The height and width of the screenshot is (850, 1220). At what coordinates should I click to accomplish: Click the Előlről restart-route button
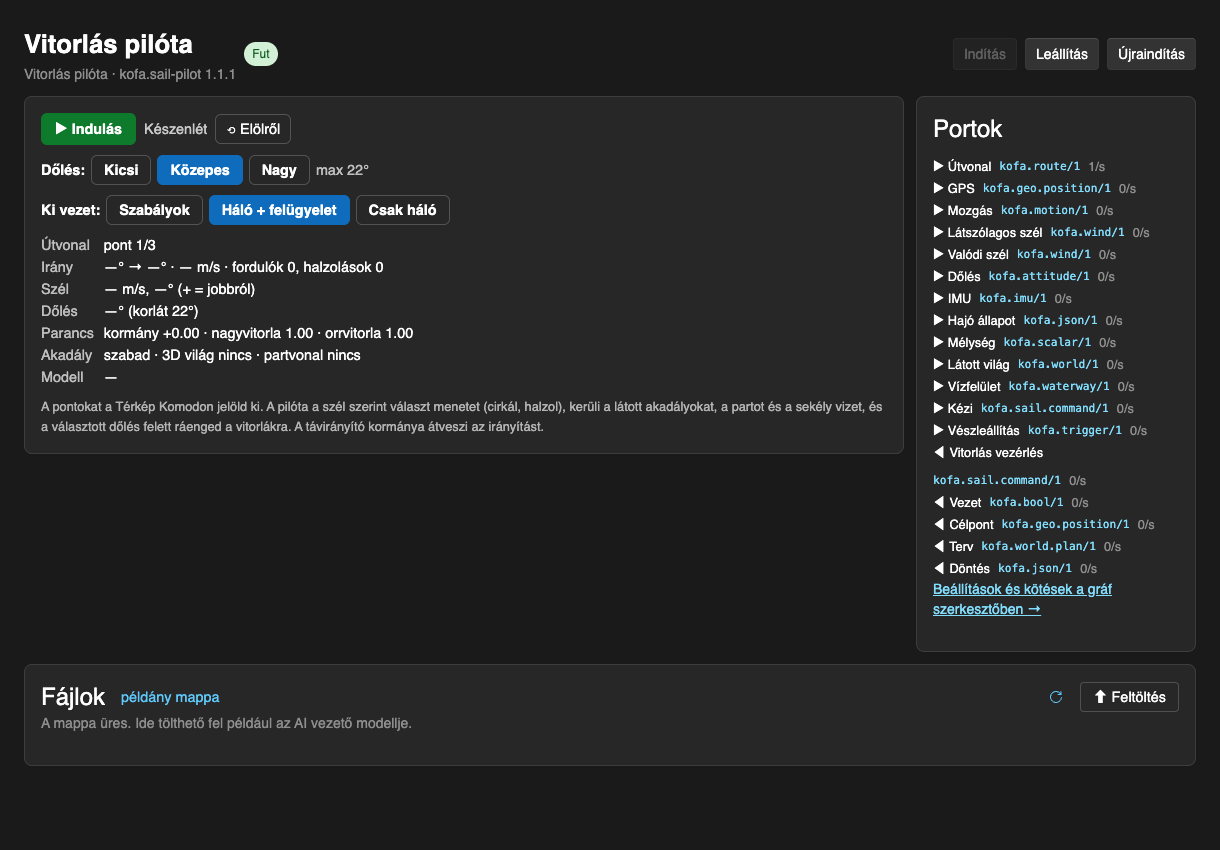[253, 129]
